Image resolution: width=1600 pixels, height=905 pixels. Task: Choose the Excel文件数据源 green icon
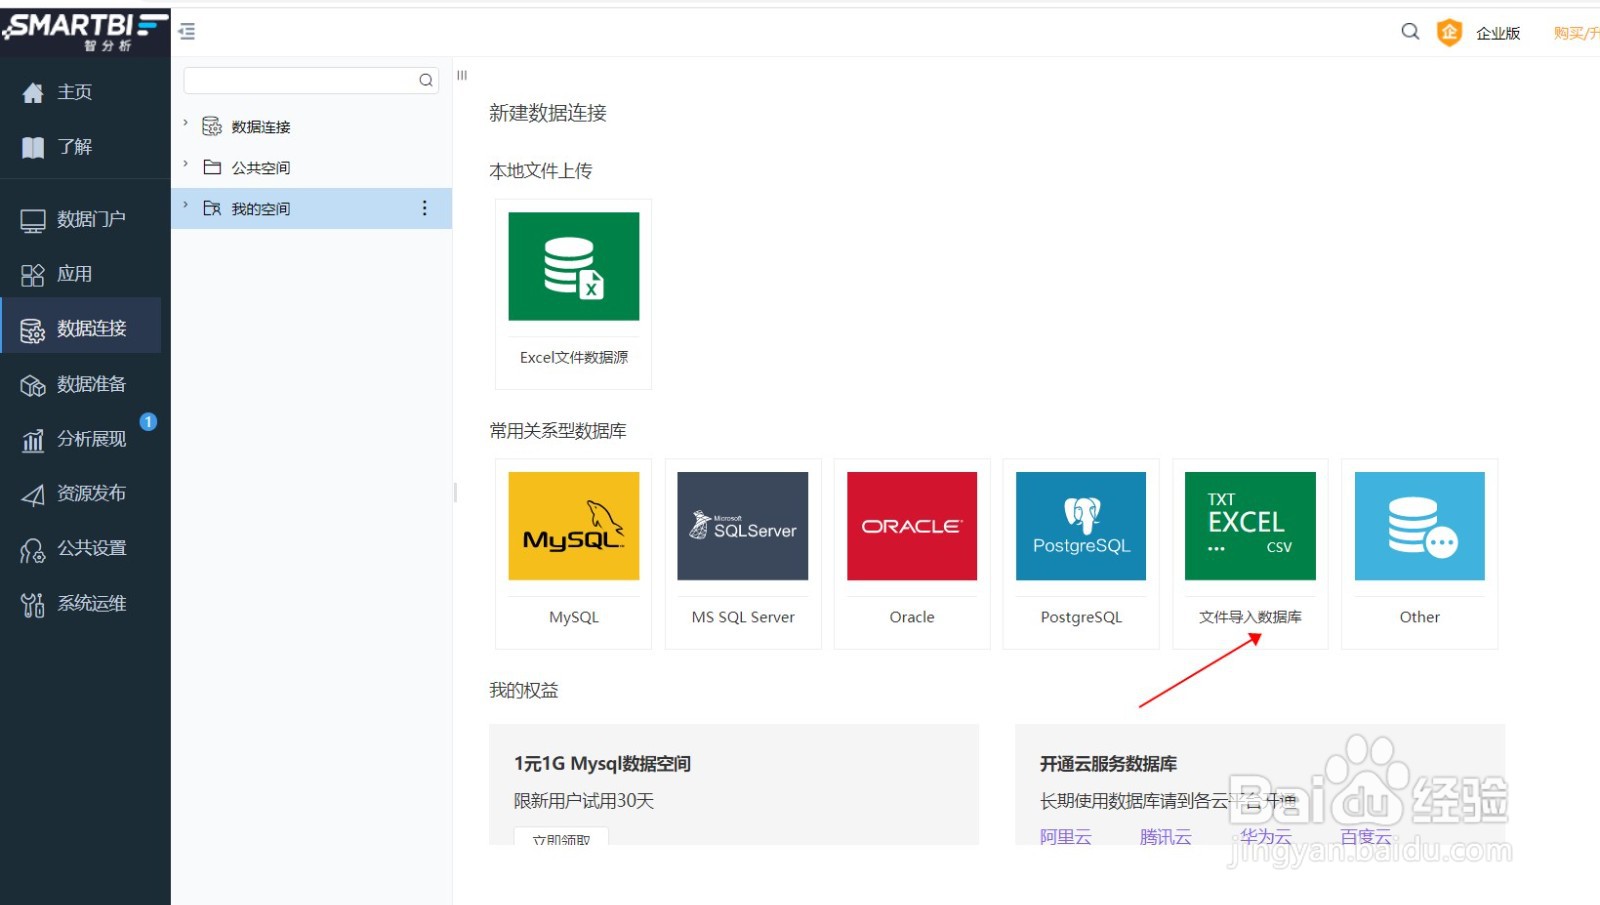coord(574,266)
